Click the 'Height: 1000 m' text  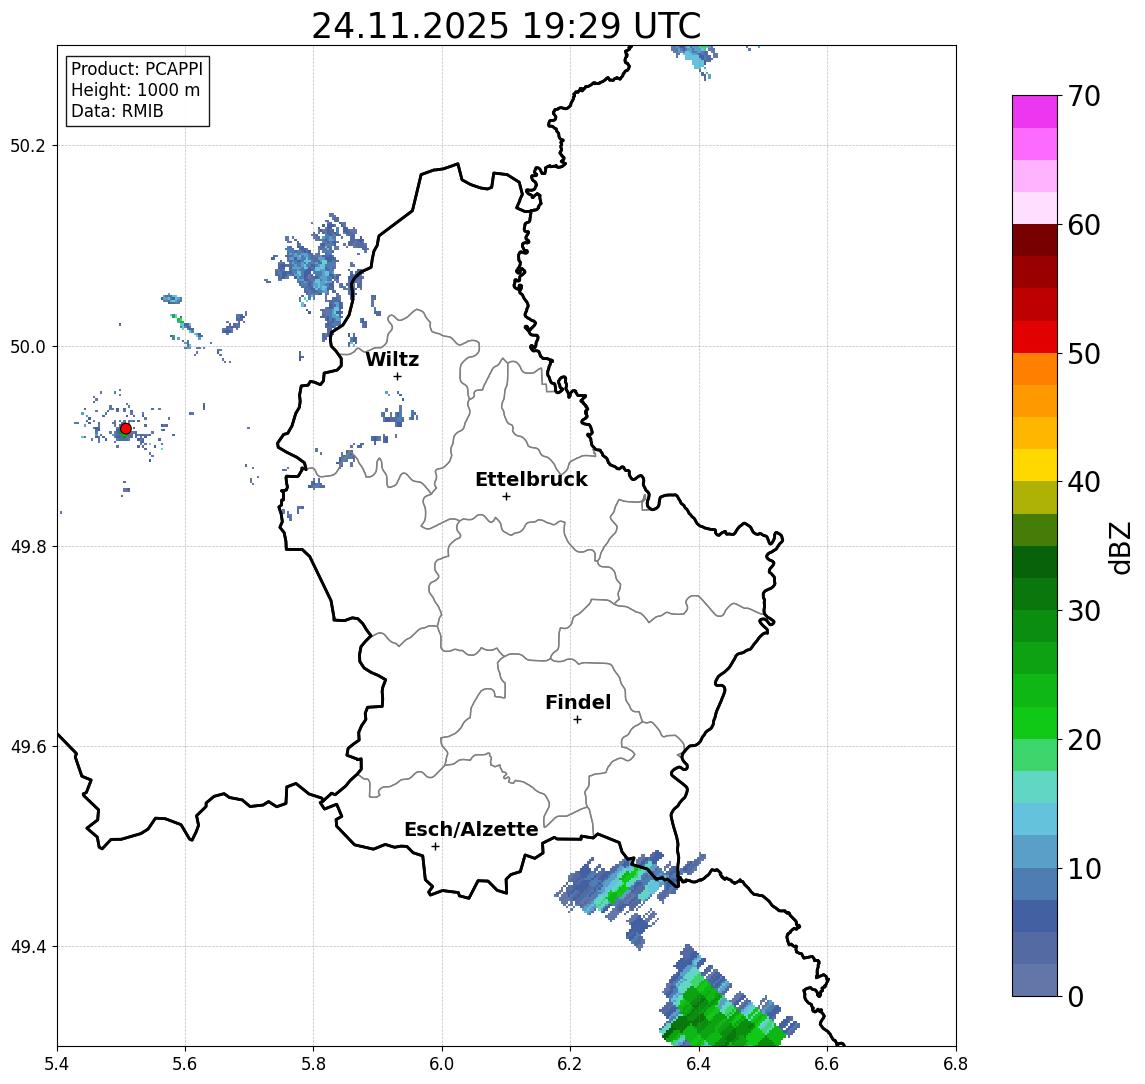click(x=135, y=90)
